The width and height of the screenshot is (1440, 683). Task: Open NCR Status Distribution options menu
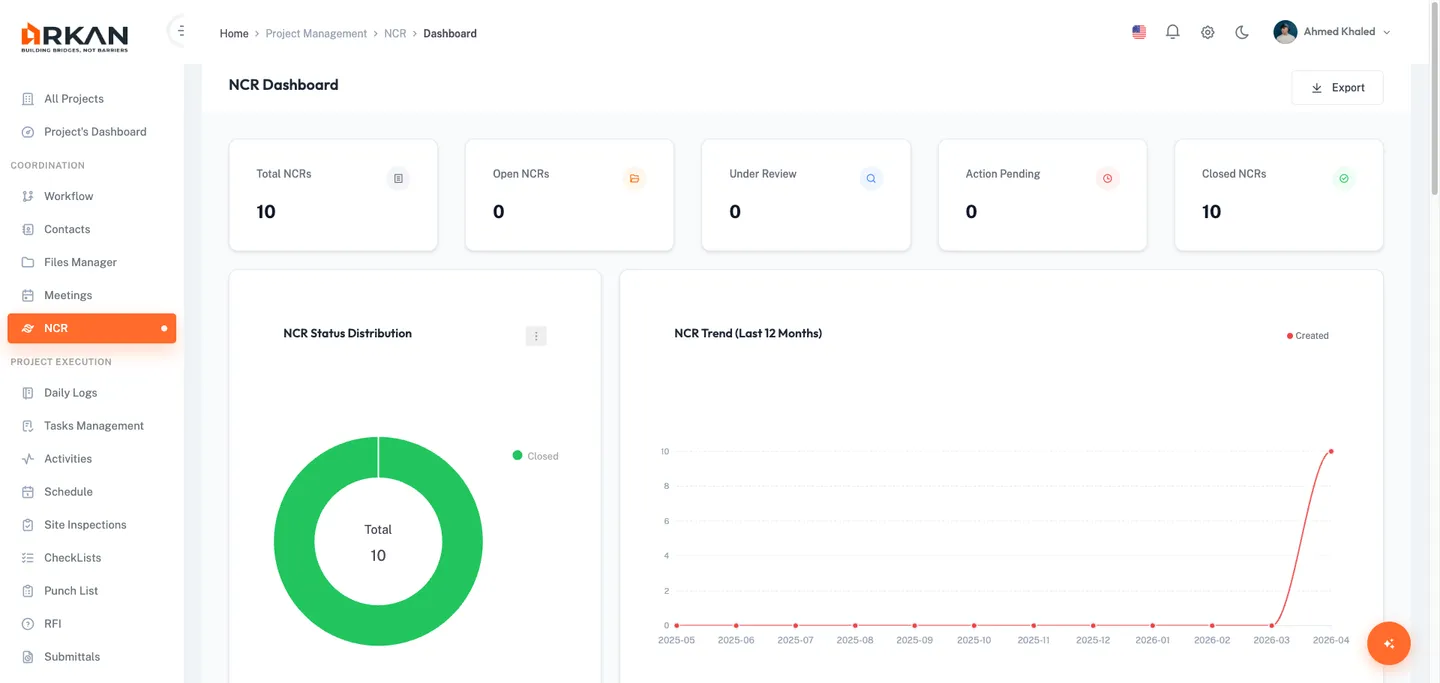pos(536,335)
